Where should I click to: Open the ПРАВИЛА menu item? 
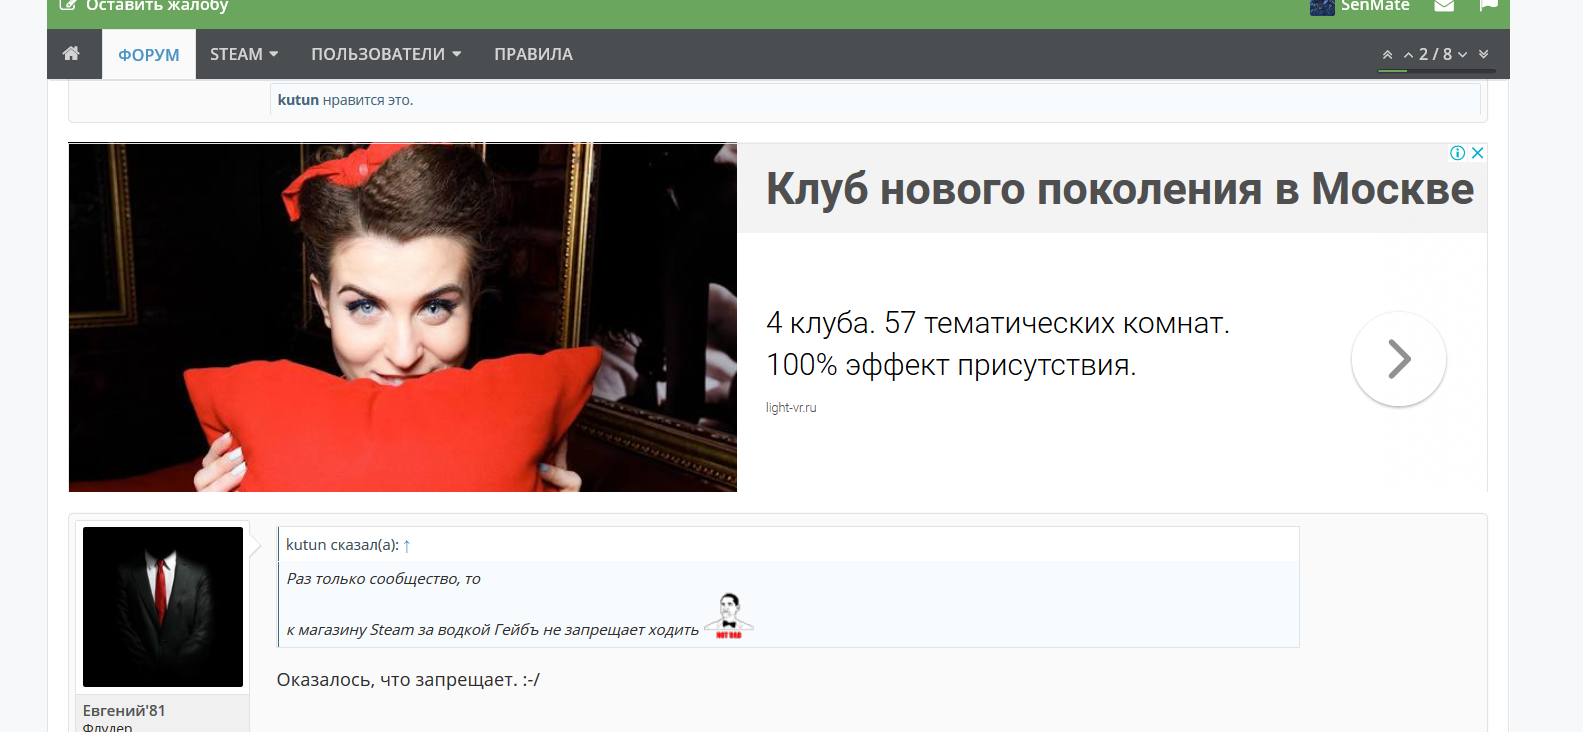point(533,54)
